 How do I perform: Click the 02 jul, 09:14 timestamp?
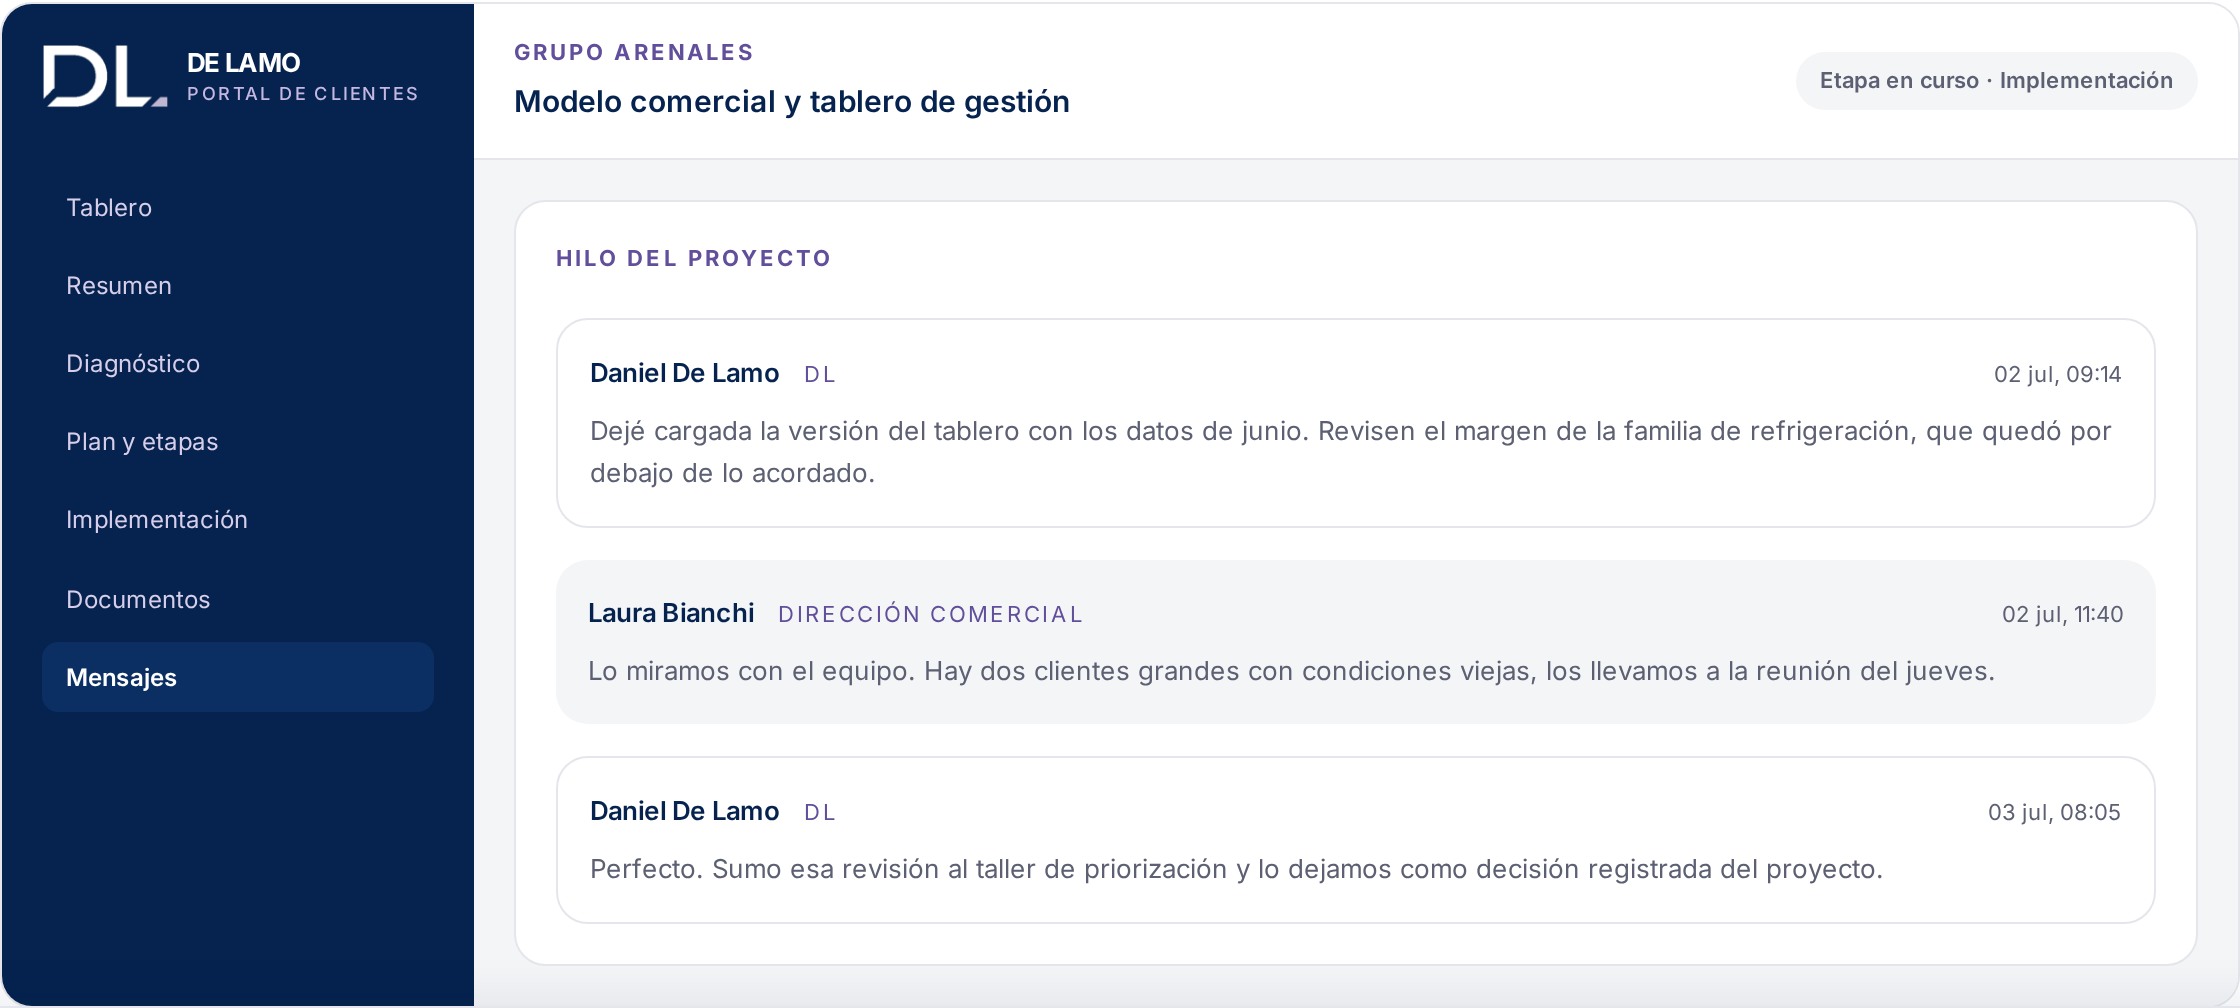(x=2057, y=375)
